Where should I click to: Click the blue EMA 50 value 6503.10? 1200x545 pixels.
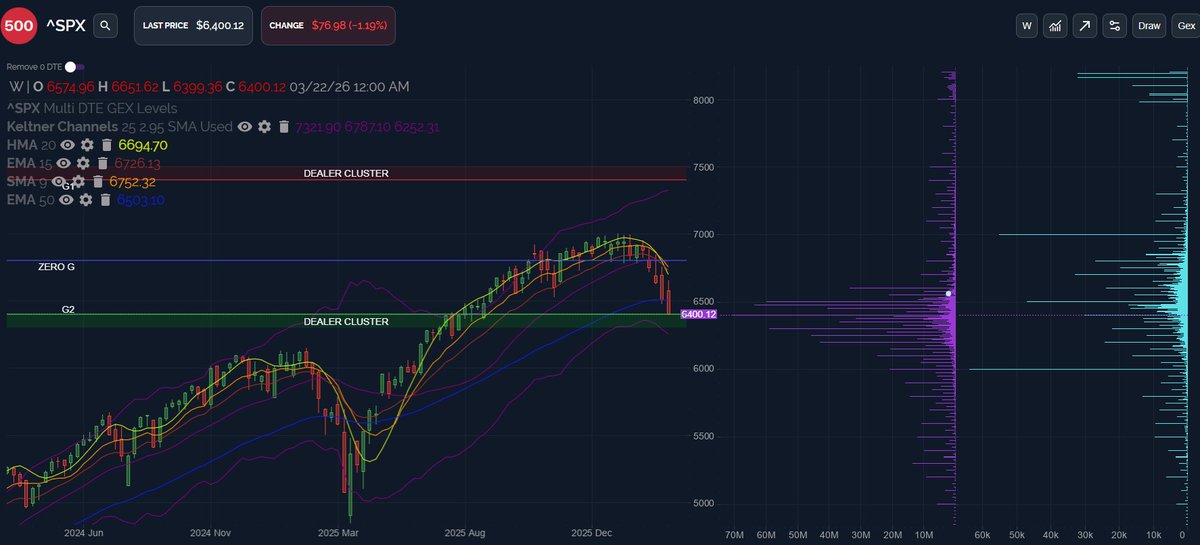(140, 200)
